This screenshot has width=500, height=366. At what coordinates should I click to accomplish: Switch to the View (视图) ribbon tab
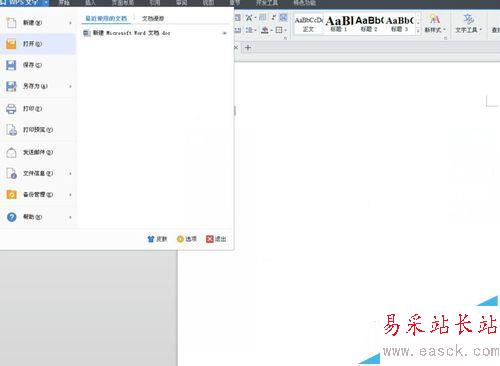[208, 3]
